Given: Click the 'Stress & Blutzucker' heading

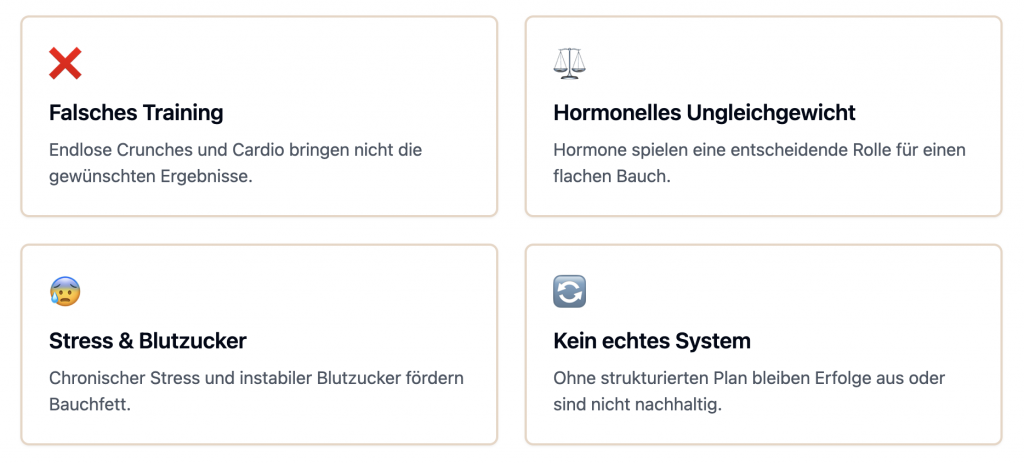Looking at the screenshot, I should pos(147,341).
